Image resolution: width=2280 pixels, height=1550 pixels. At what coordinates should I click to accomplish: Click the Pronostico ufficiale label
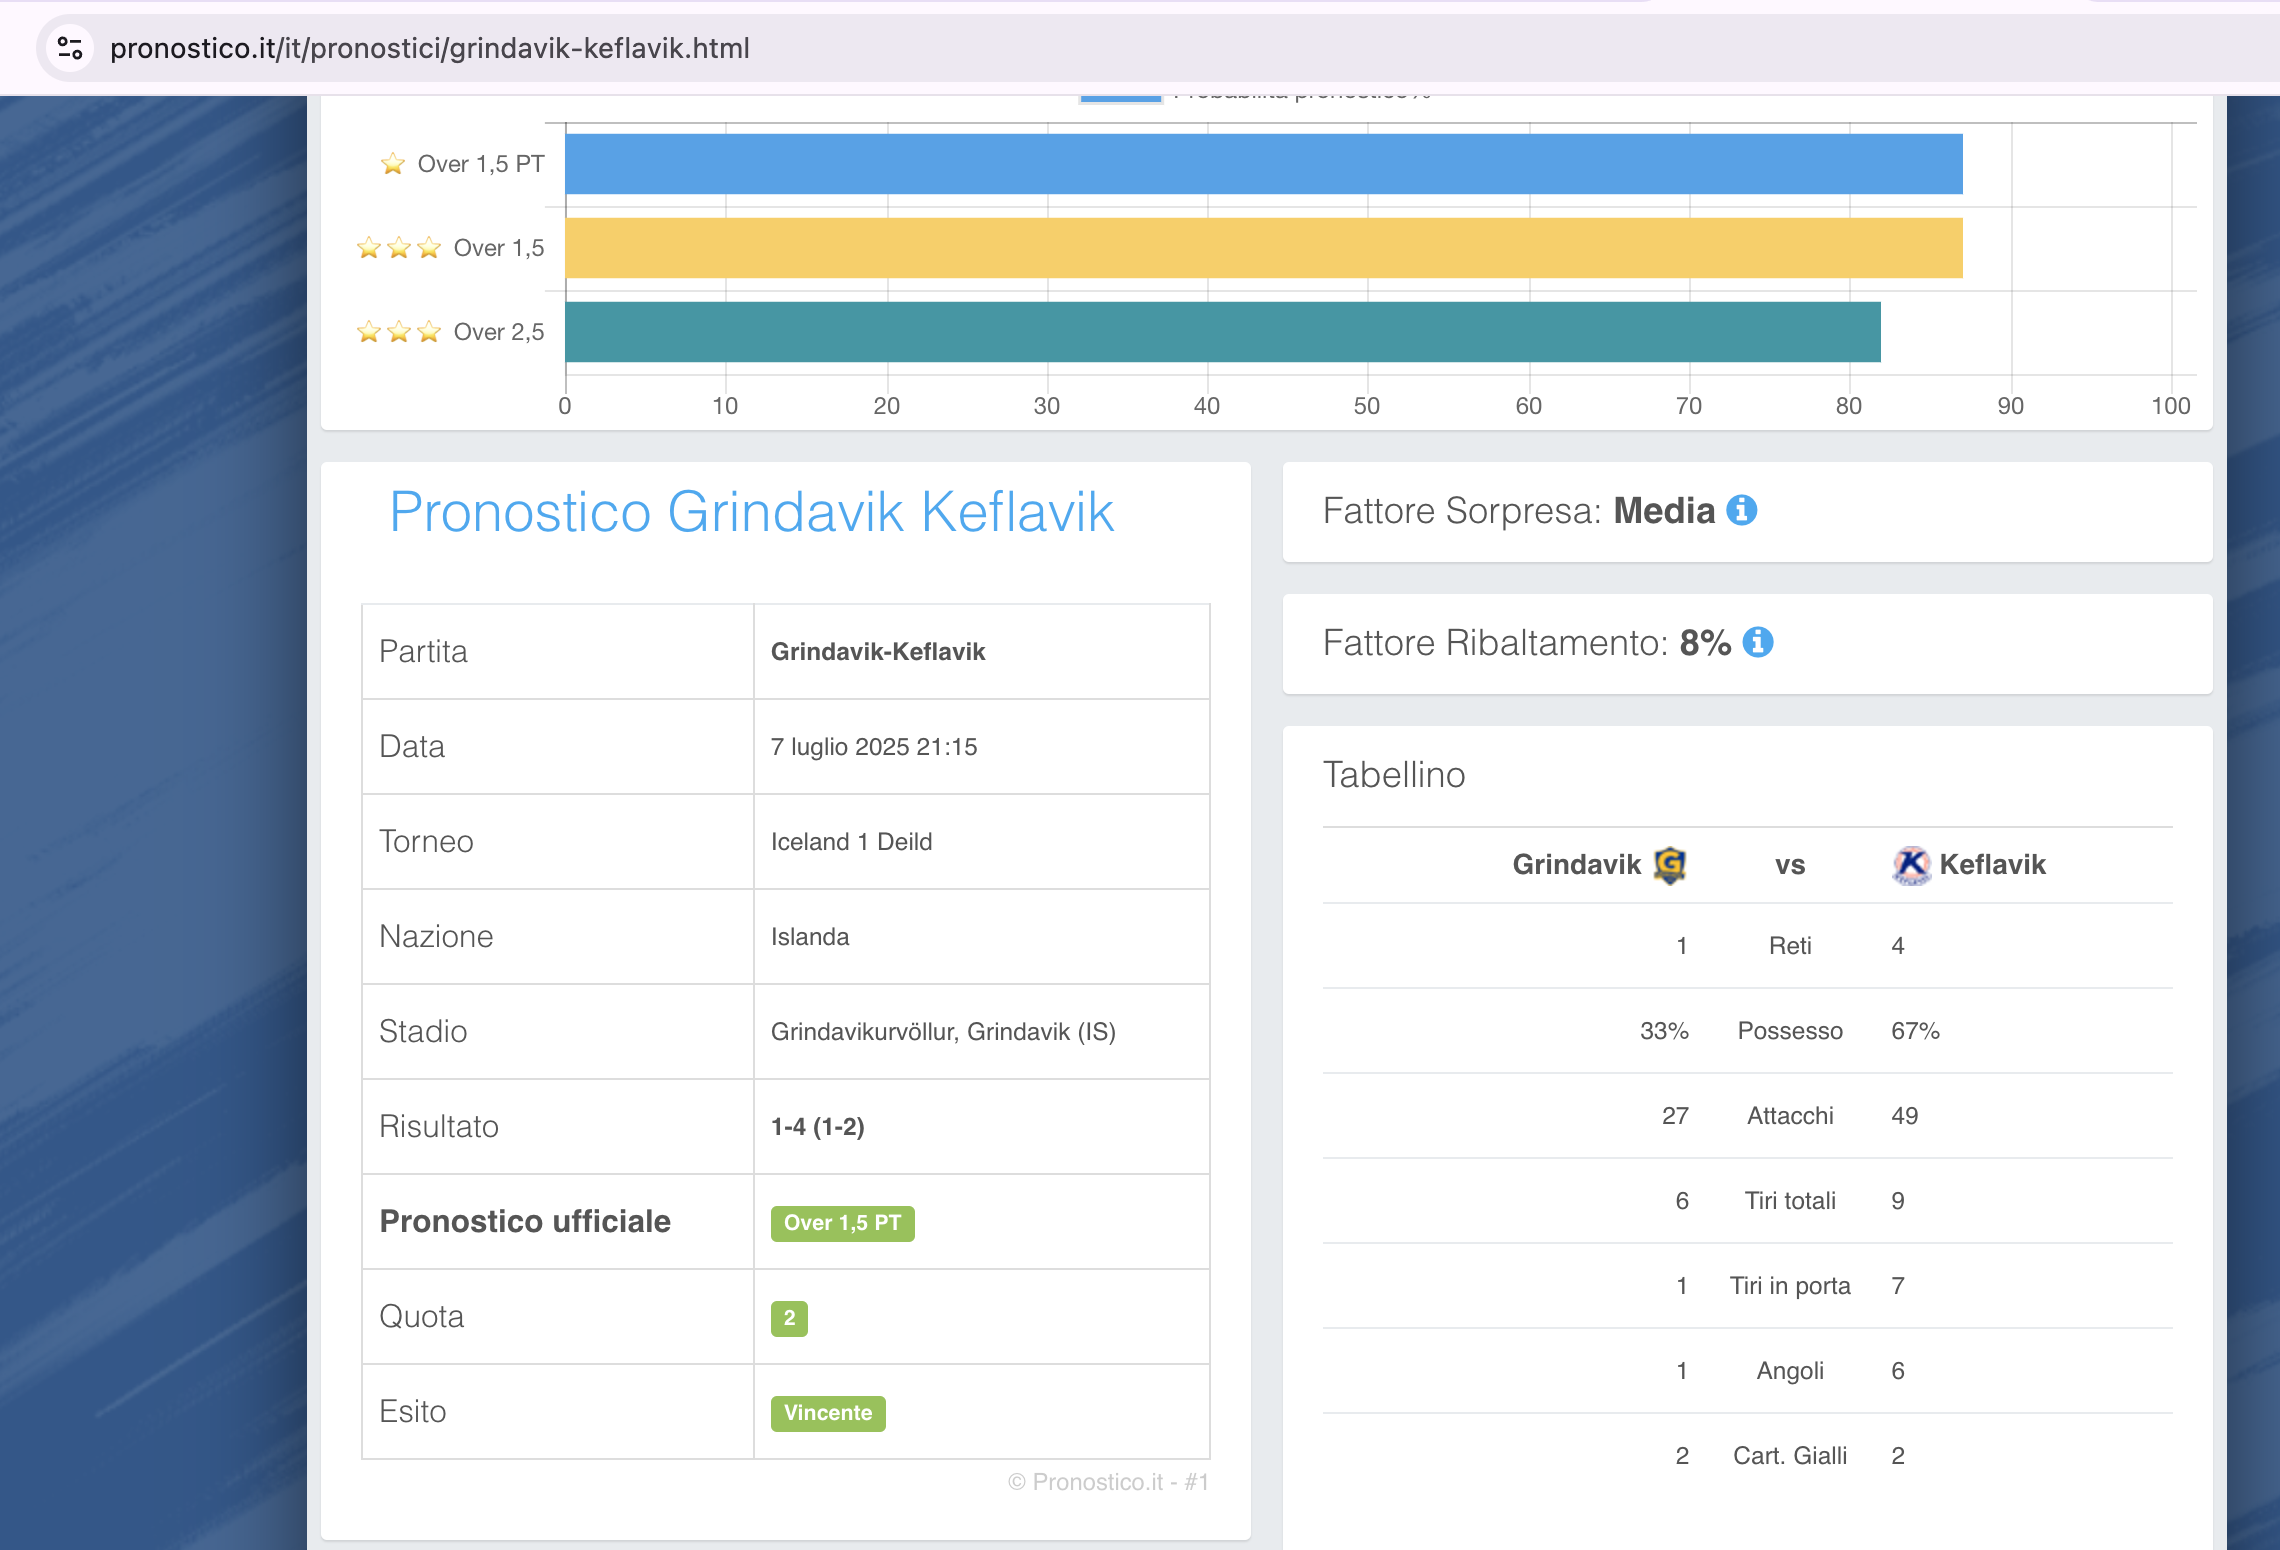tap(525, 1222)
